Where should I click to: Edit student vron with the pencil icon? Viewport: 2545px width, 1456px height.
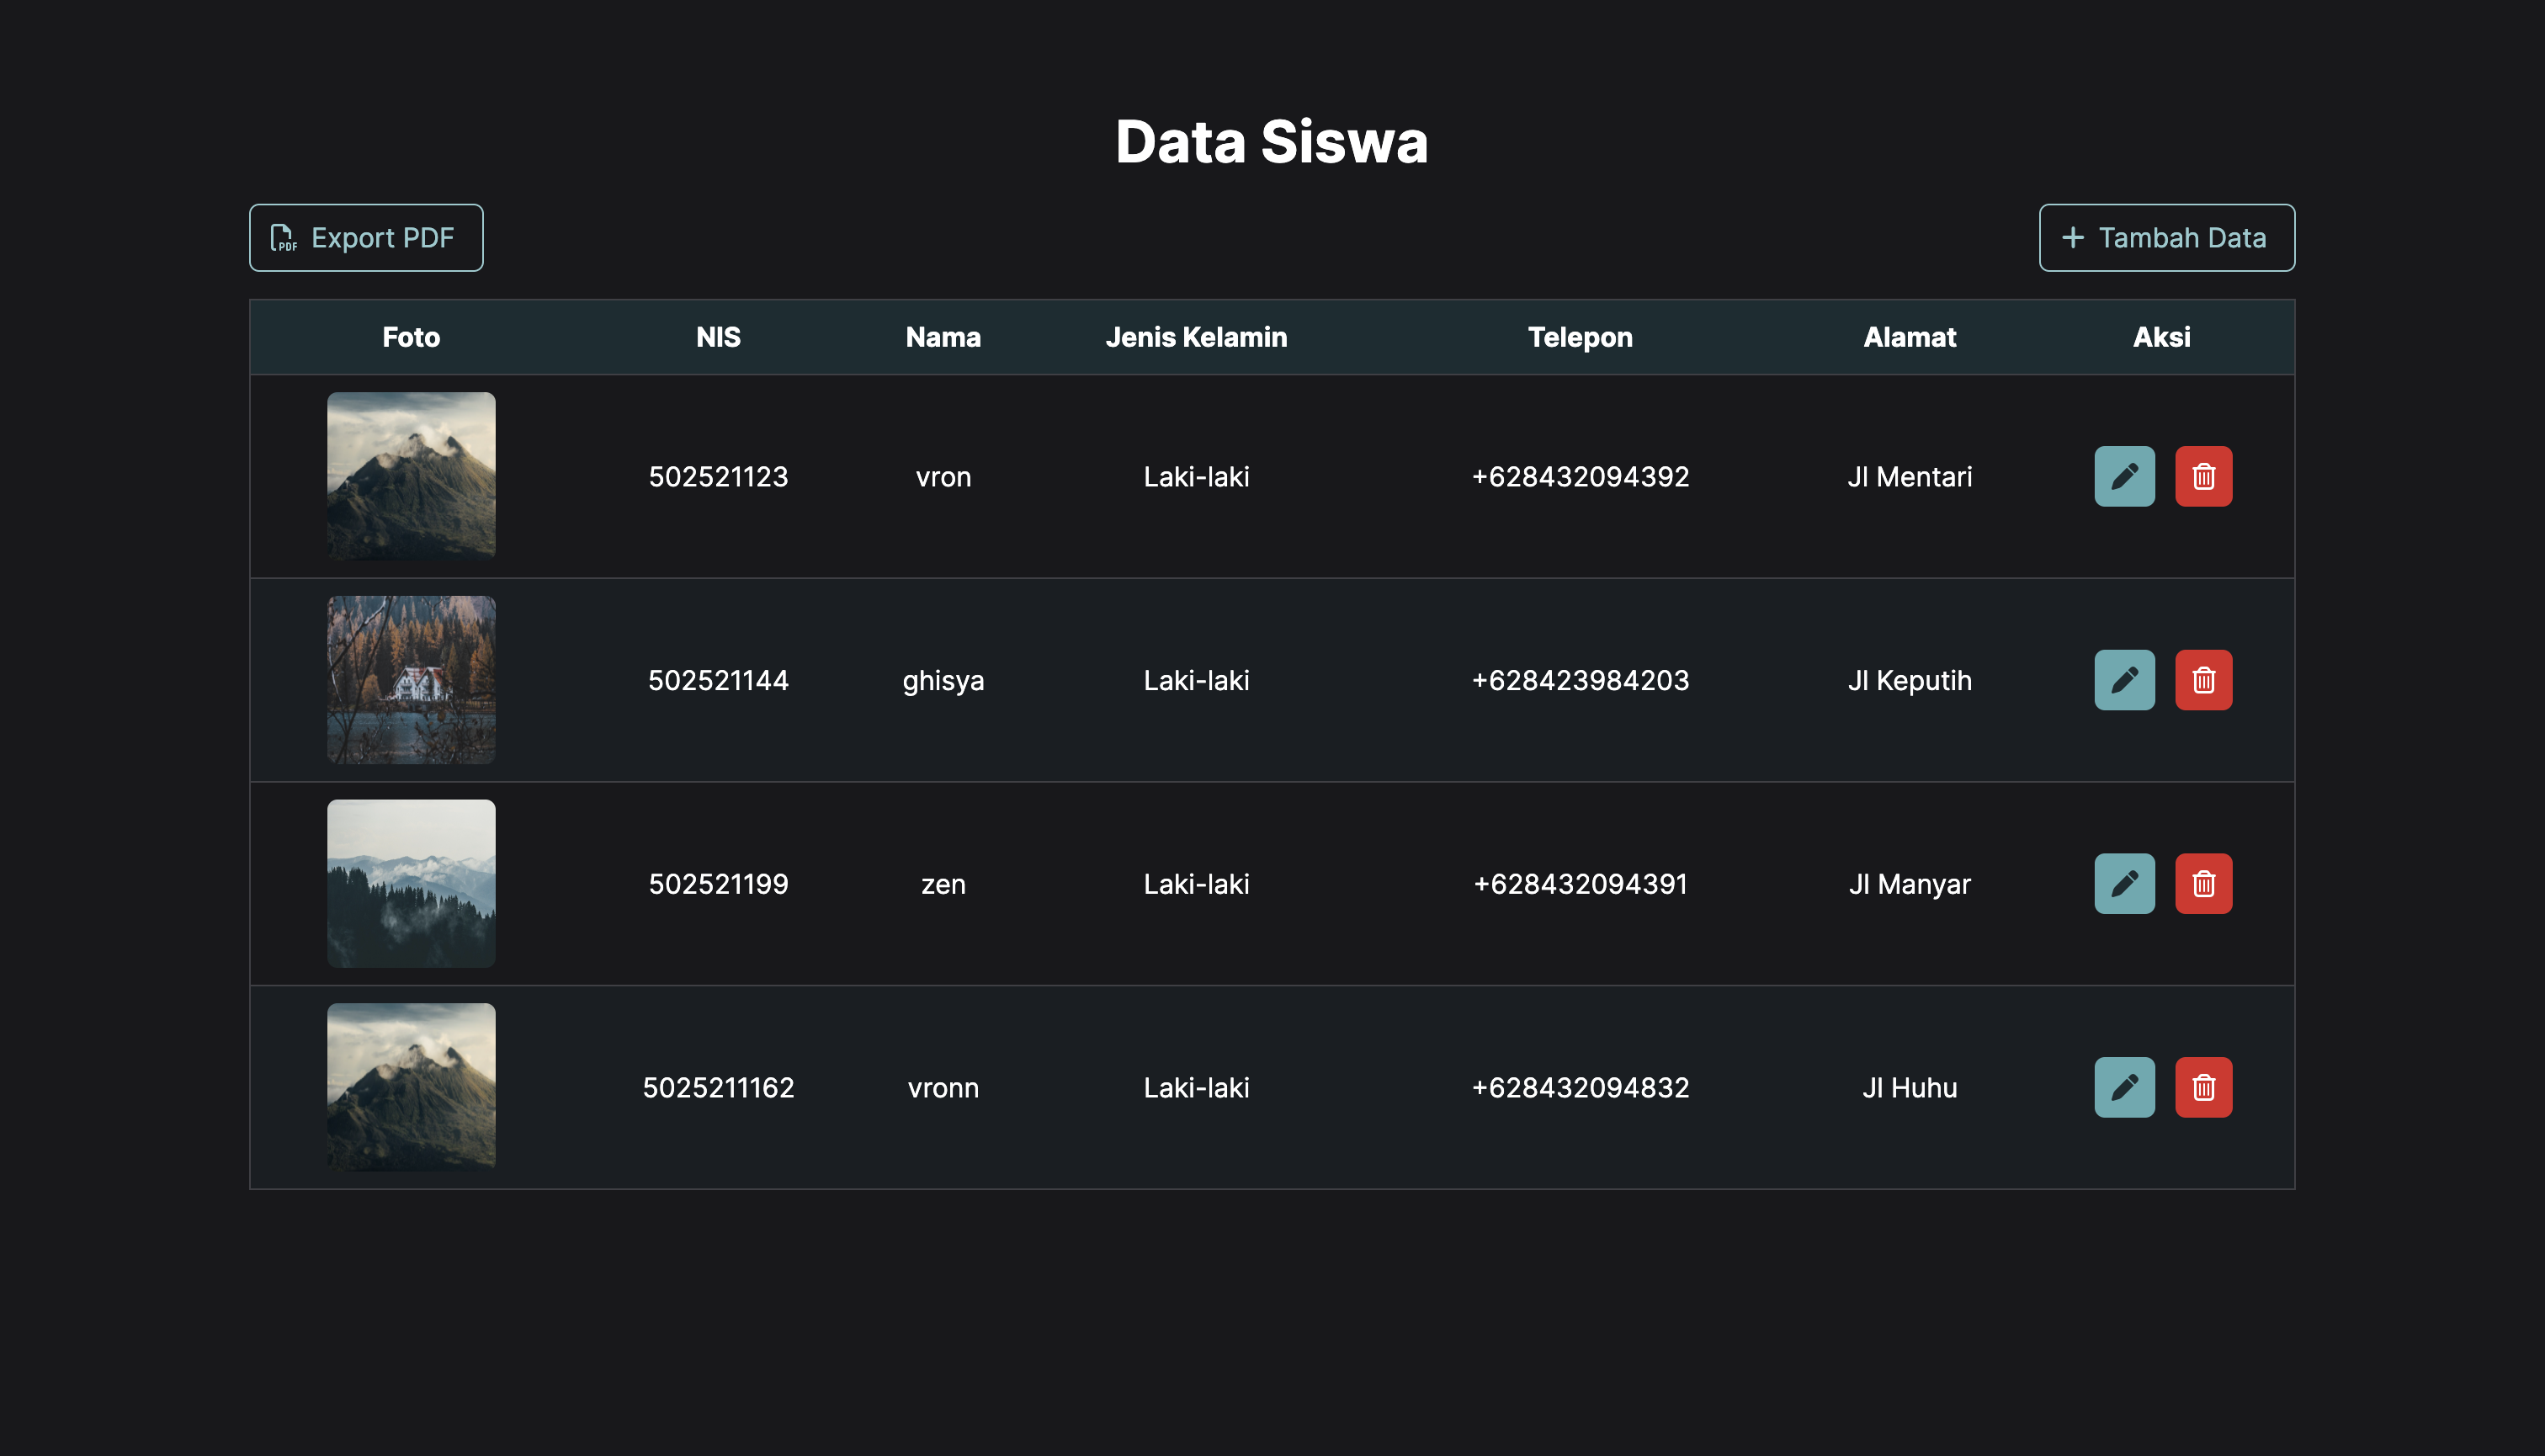(2124, 476)
